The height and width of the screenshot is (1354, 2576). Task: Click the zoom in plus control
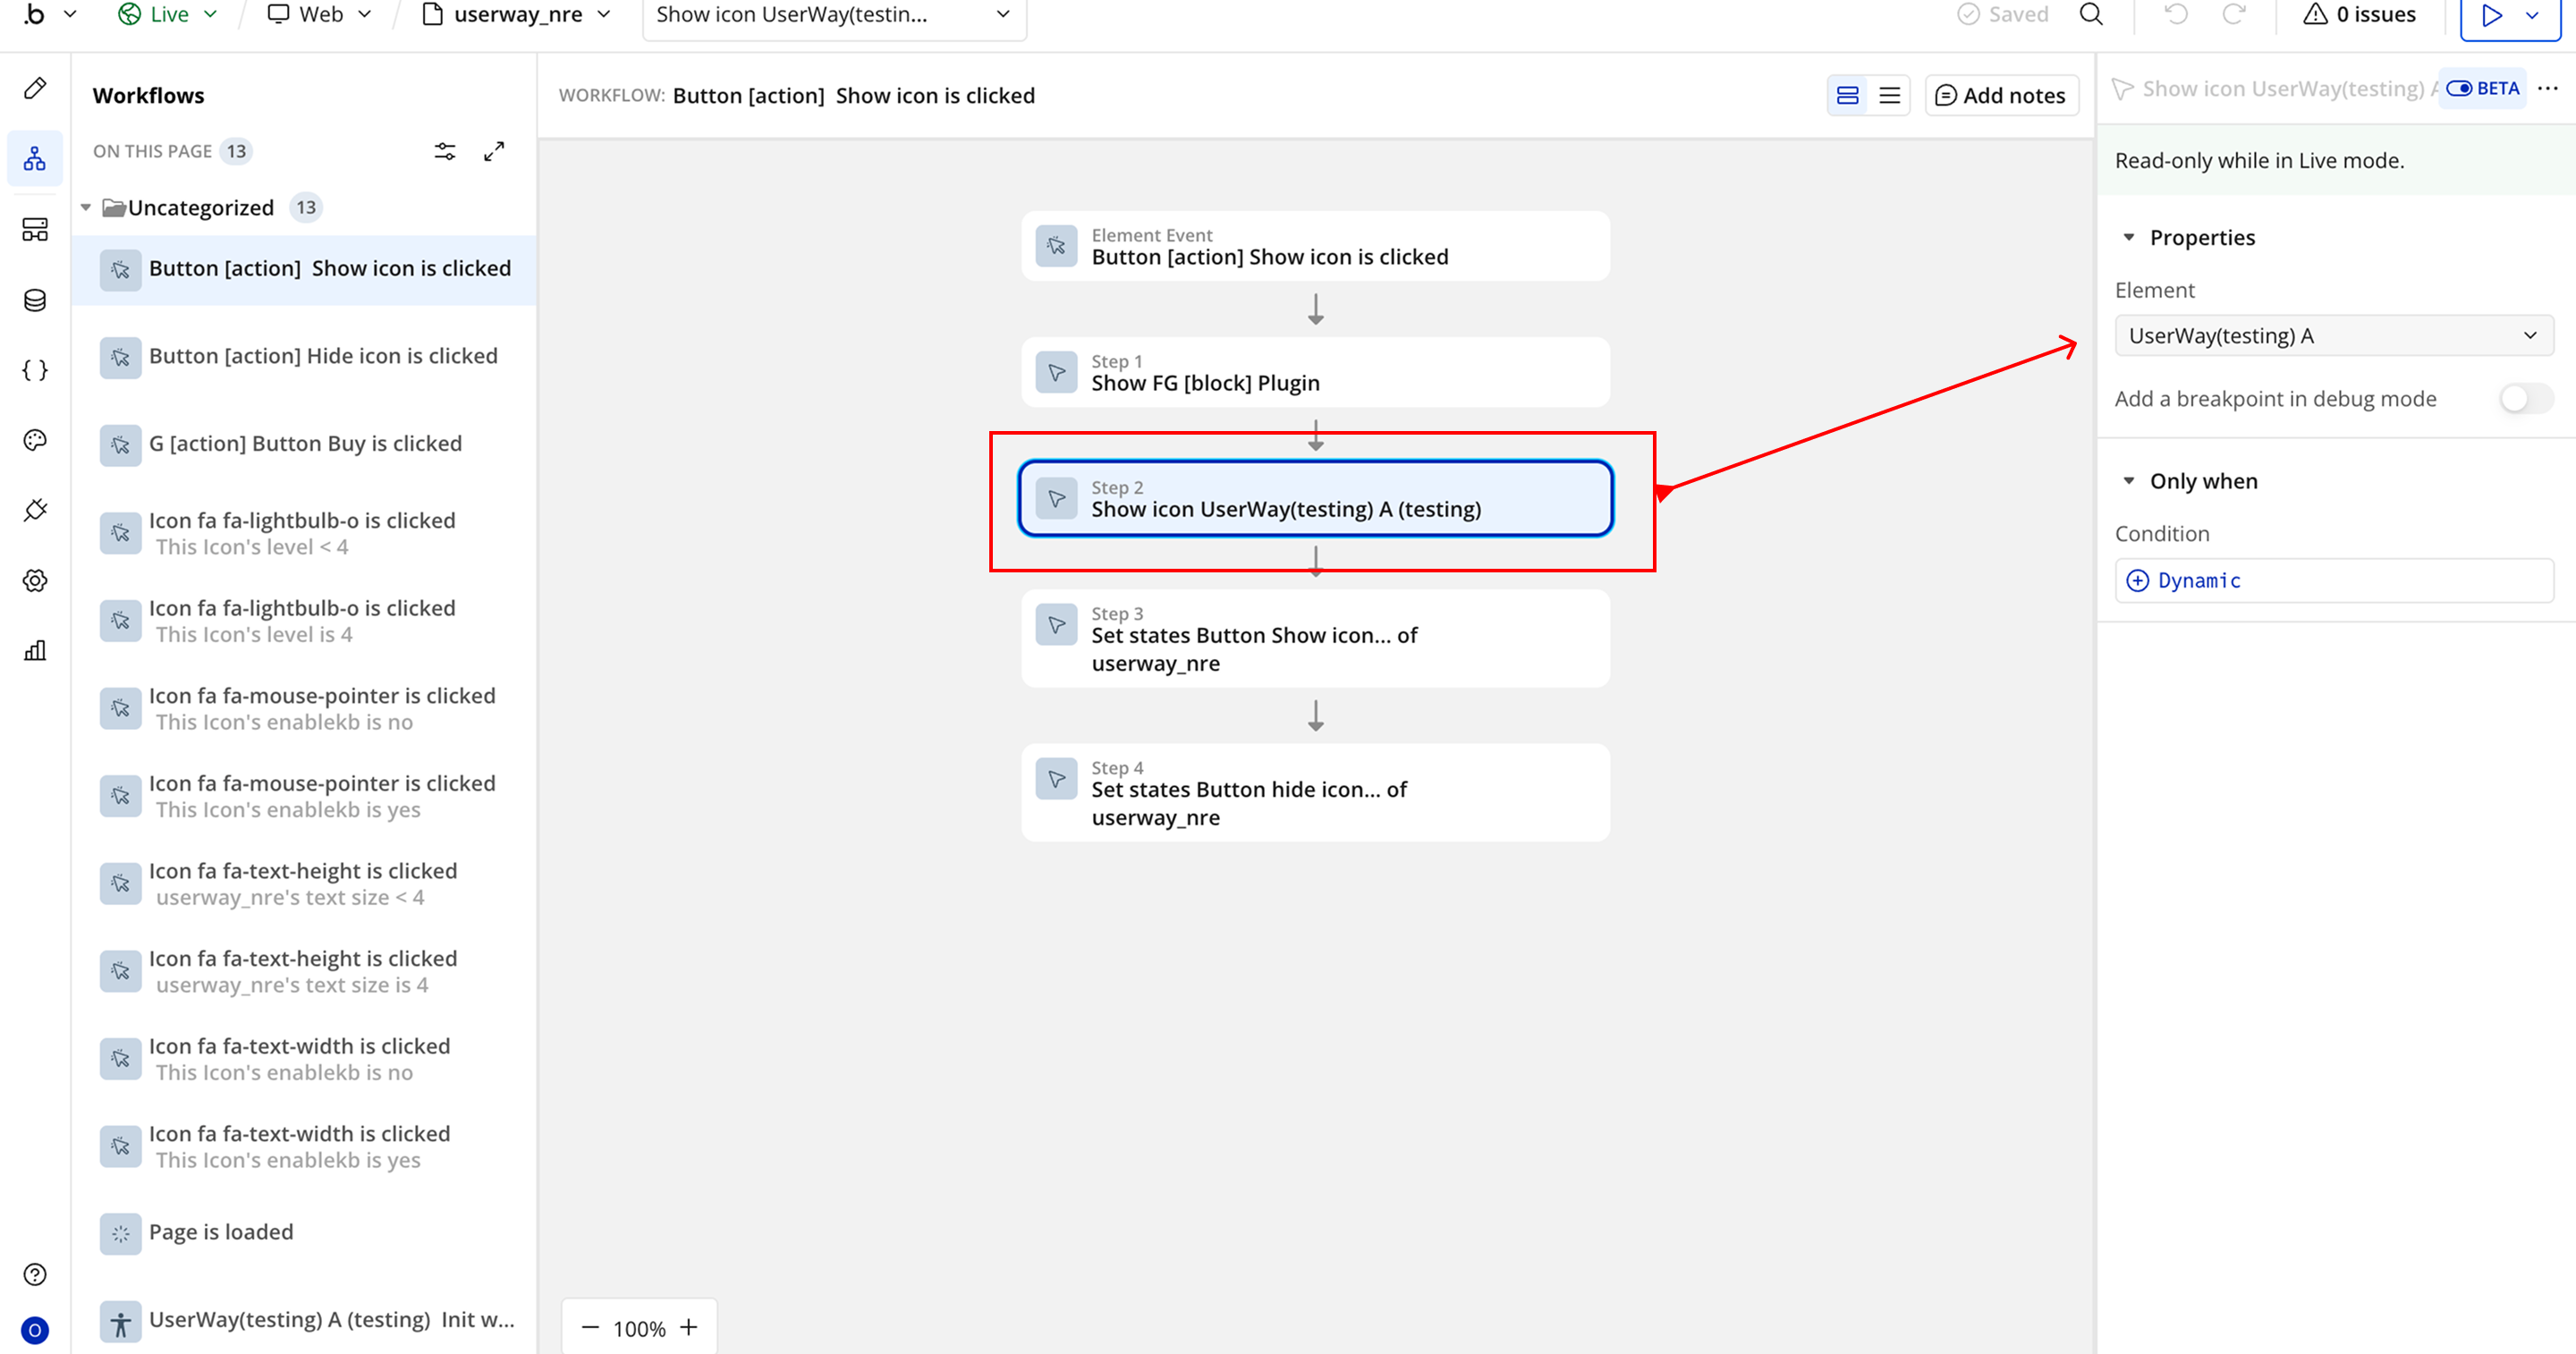[689, 1328]
